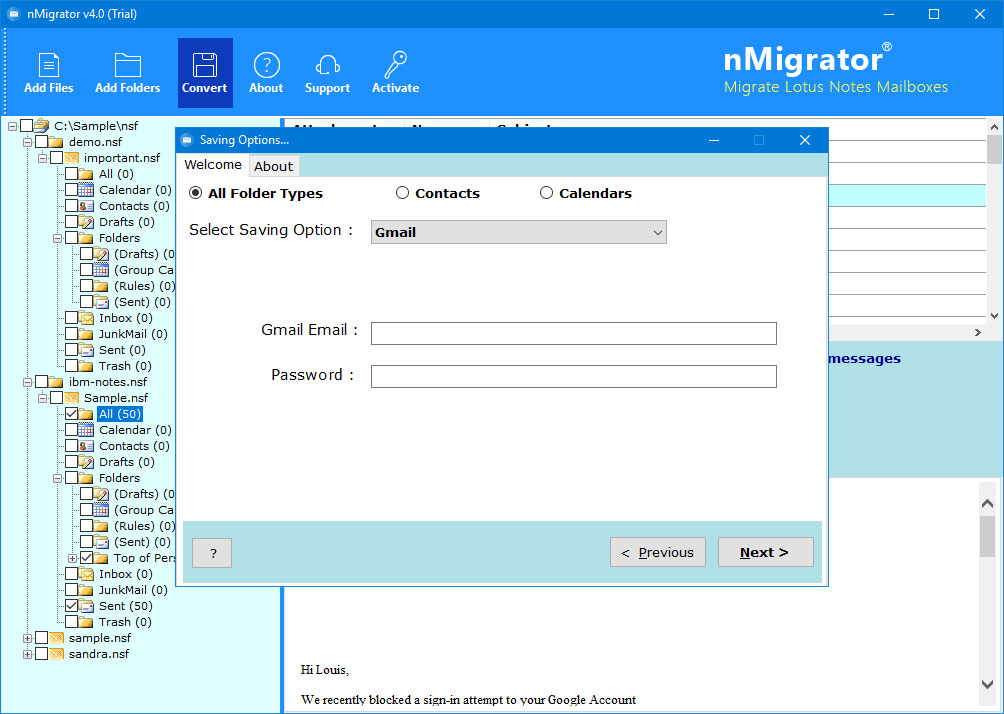Click the Saving Options dialog title icon
The width and height of the screenshot is (1004, 714).
tap(187, 140)
